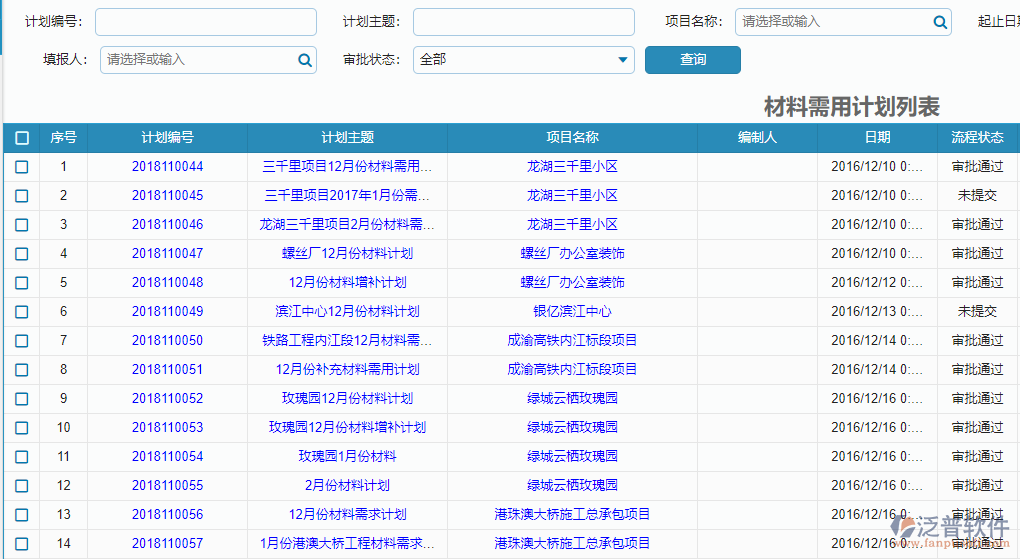Click magnifier icon in 填报人 field
This screenshot has height=559, width=1020.
coord(305,60)
